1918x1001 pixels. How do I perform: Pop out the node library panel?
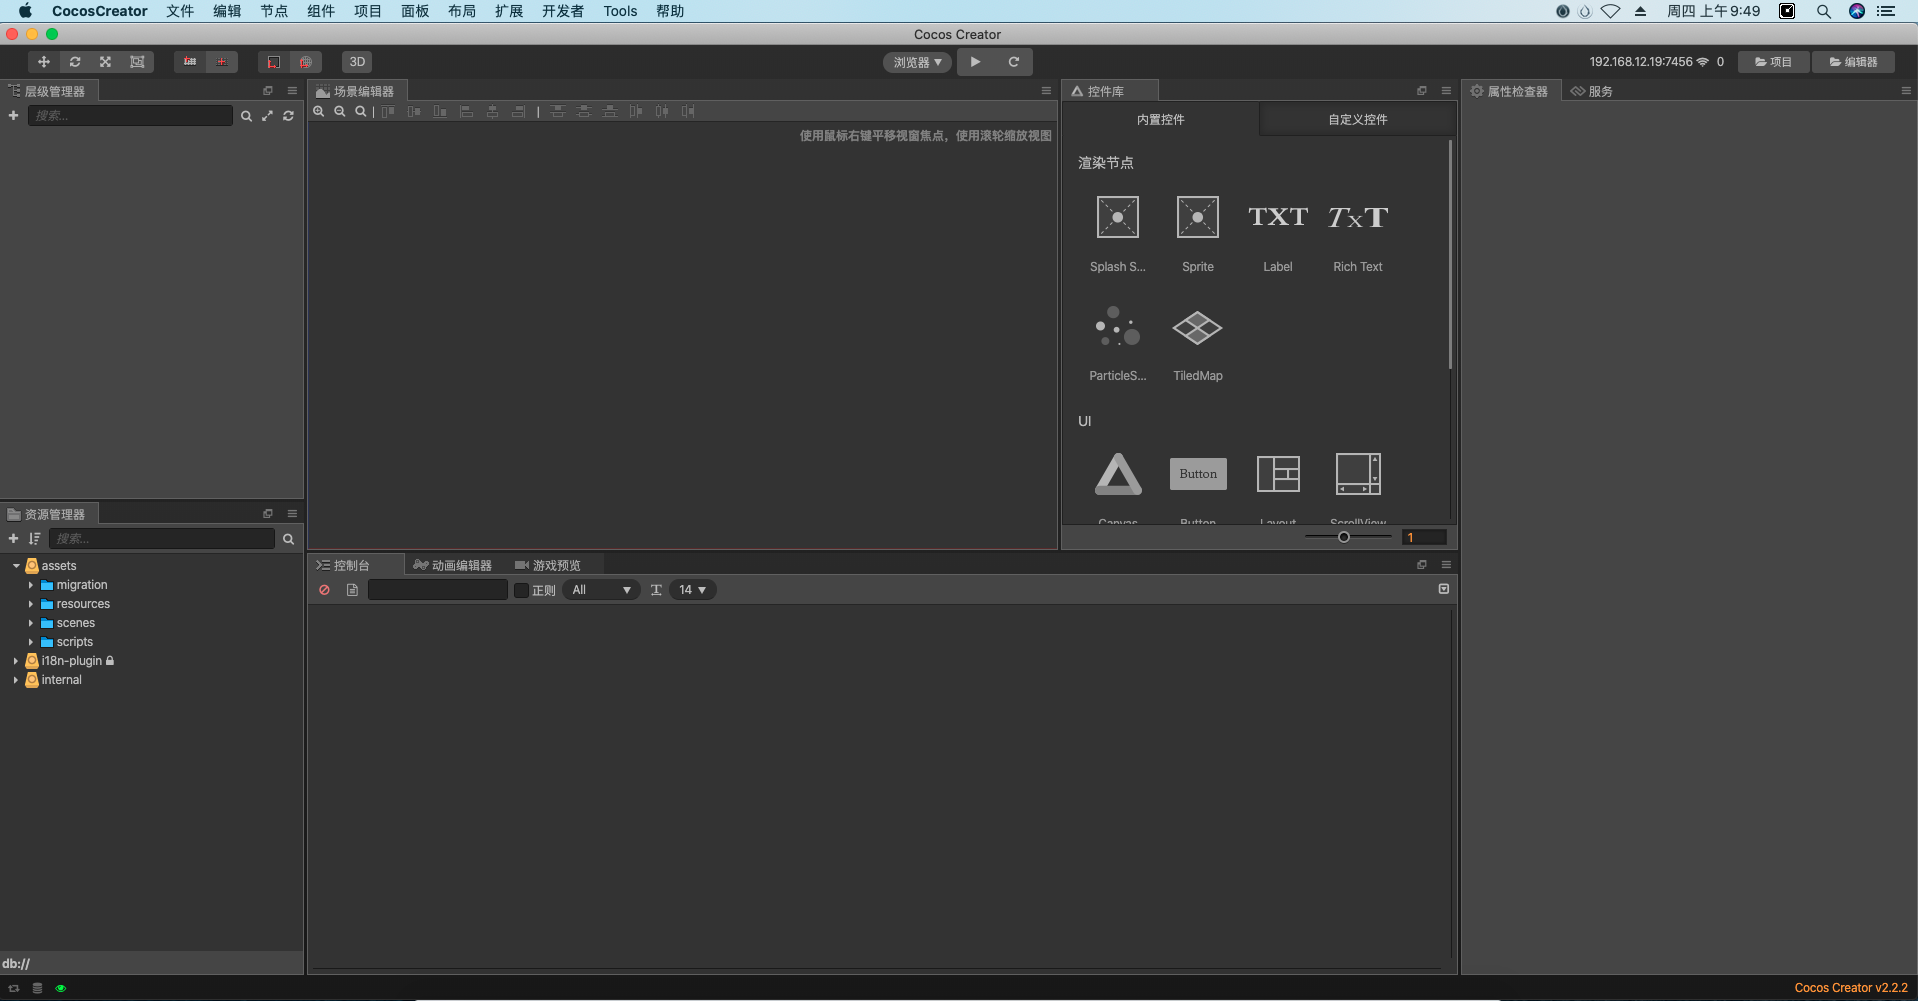point(1422,91)
